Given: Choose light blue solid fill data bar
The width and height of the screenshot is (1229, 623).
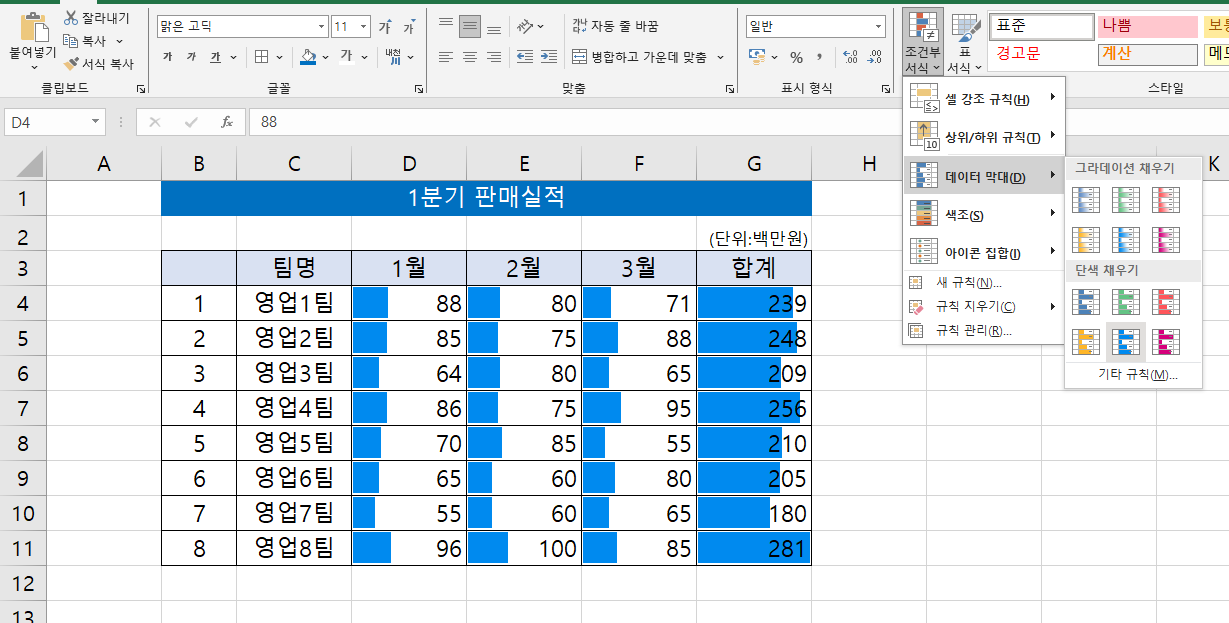Looking at the screenshot, I should click(x=1126, y=343).
